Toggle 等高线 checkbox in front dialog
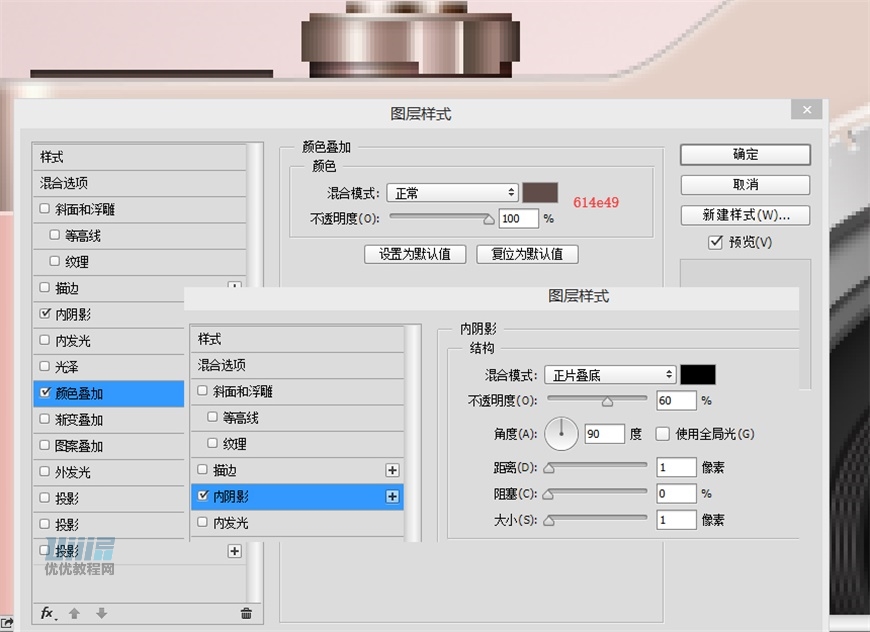The height and width of the screenshot is (632, 870). pos(212,417)
